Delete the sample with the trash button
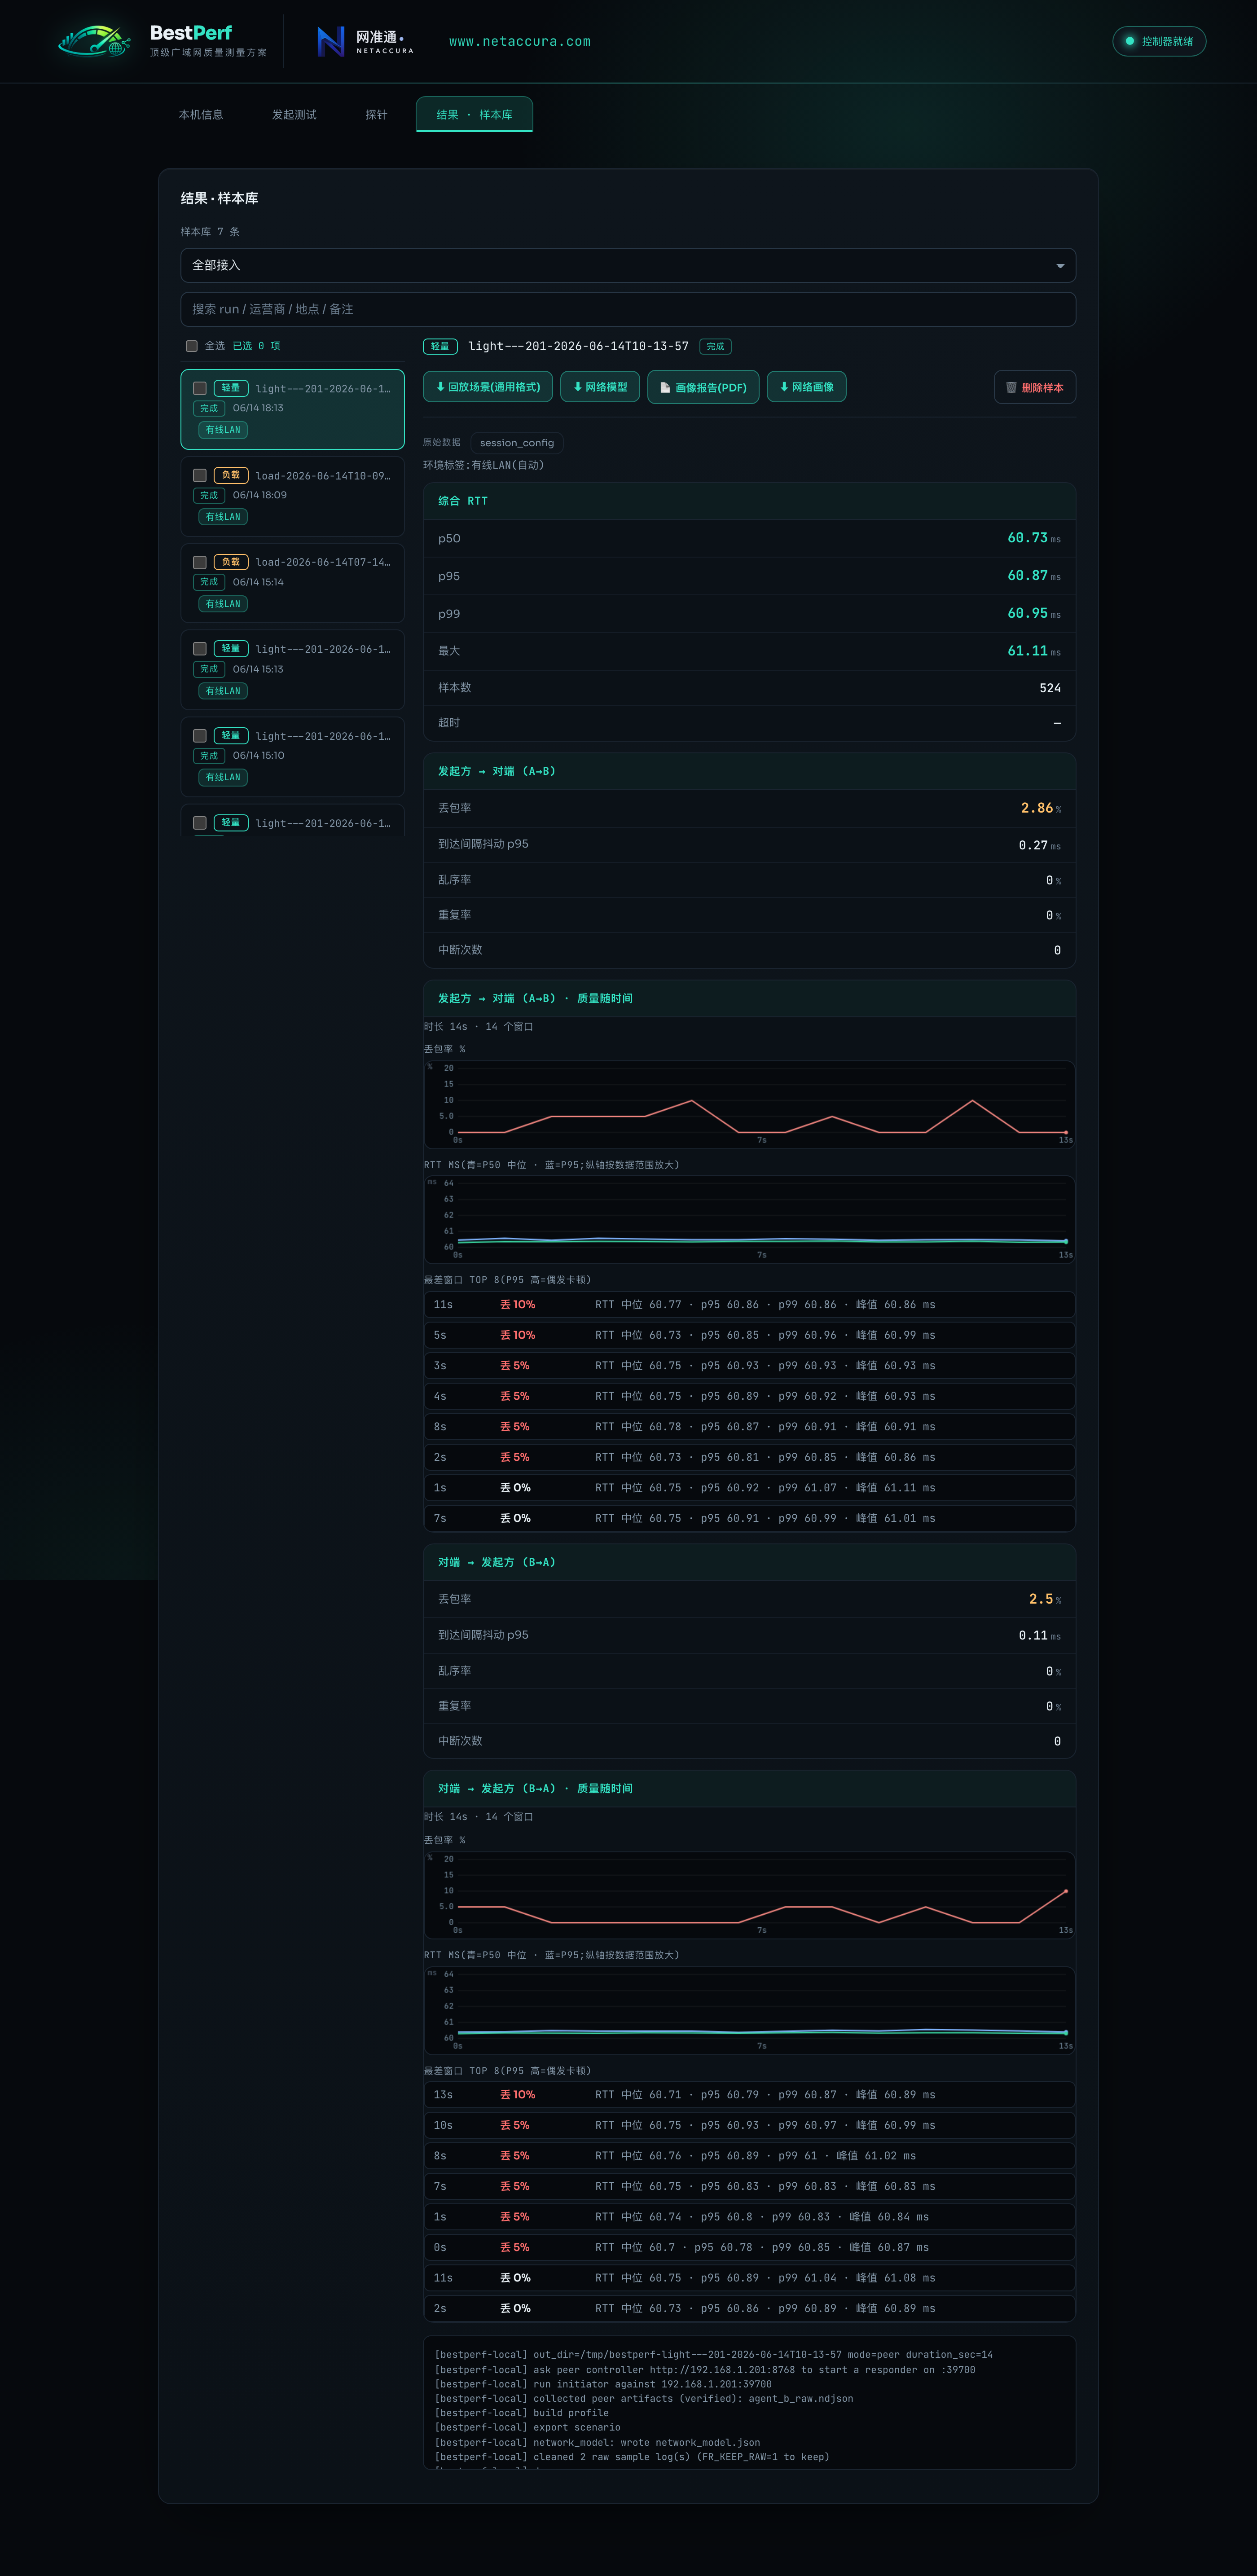Screen dimensions: 1257x2576 coord(1035,387)
